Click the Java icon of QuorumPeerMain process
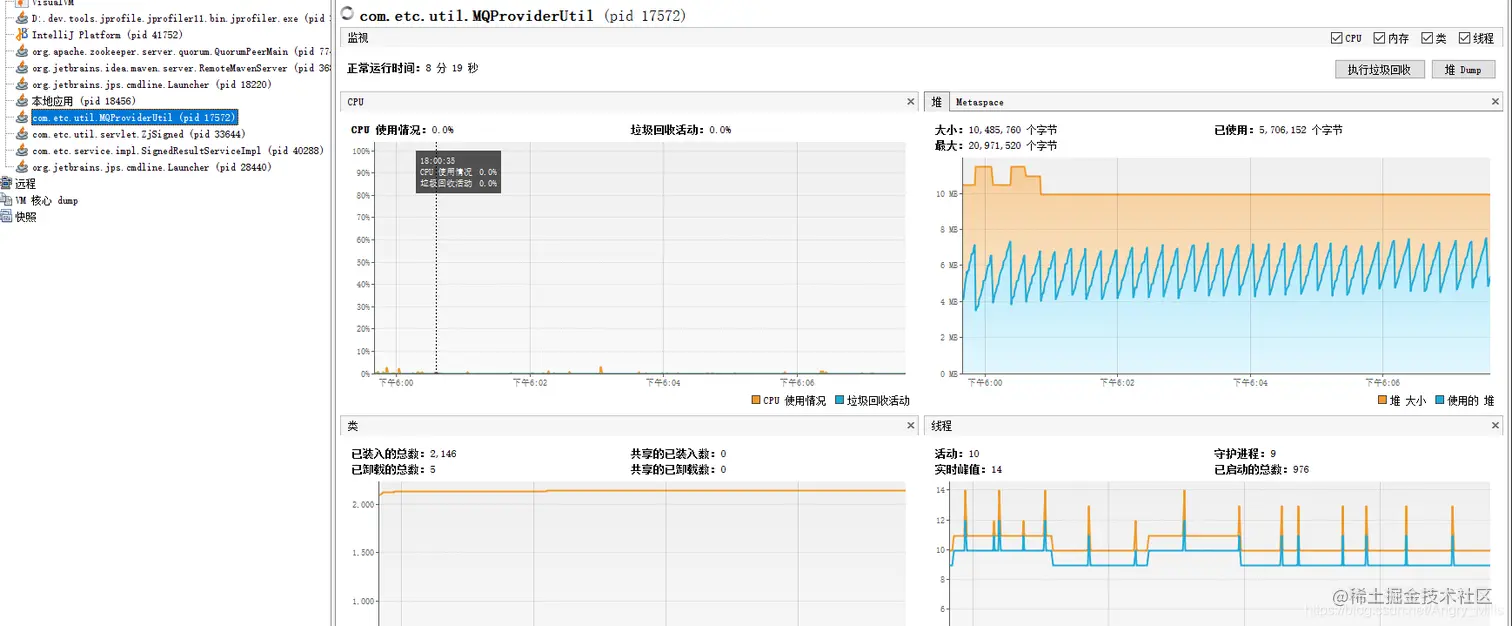1512x626 pixels. coord(22,51)
